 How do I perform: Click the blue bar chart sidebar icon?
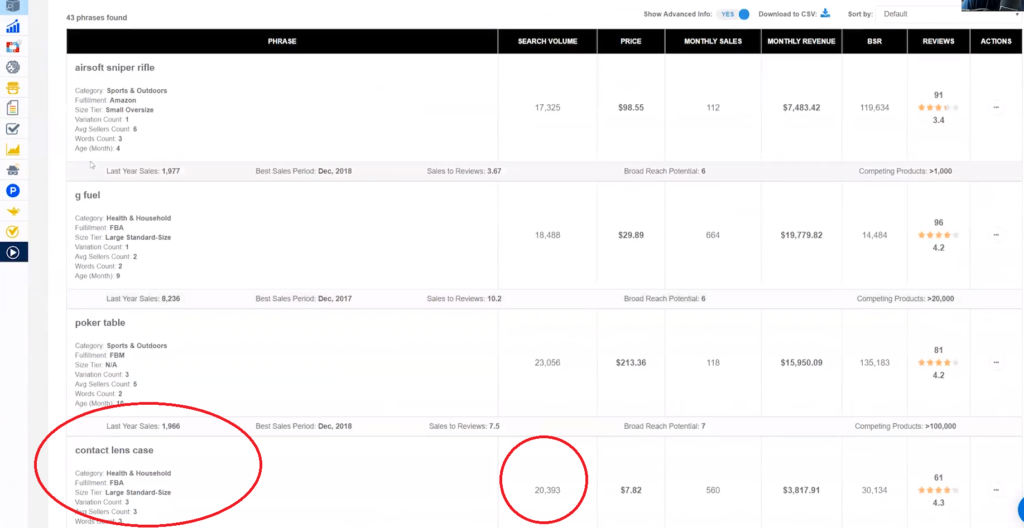click(13, 26)
